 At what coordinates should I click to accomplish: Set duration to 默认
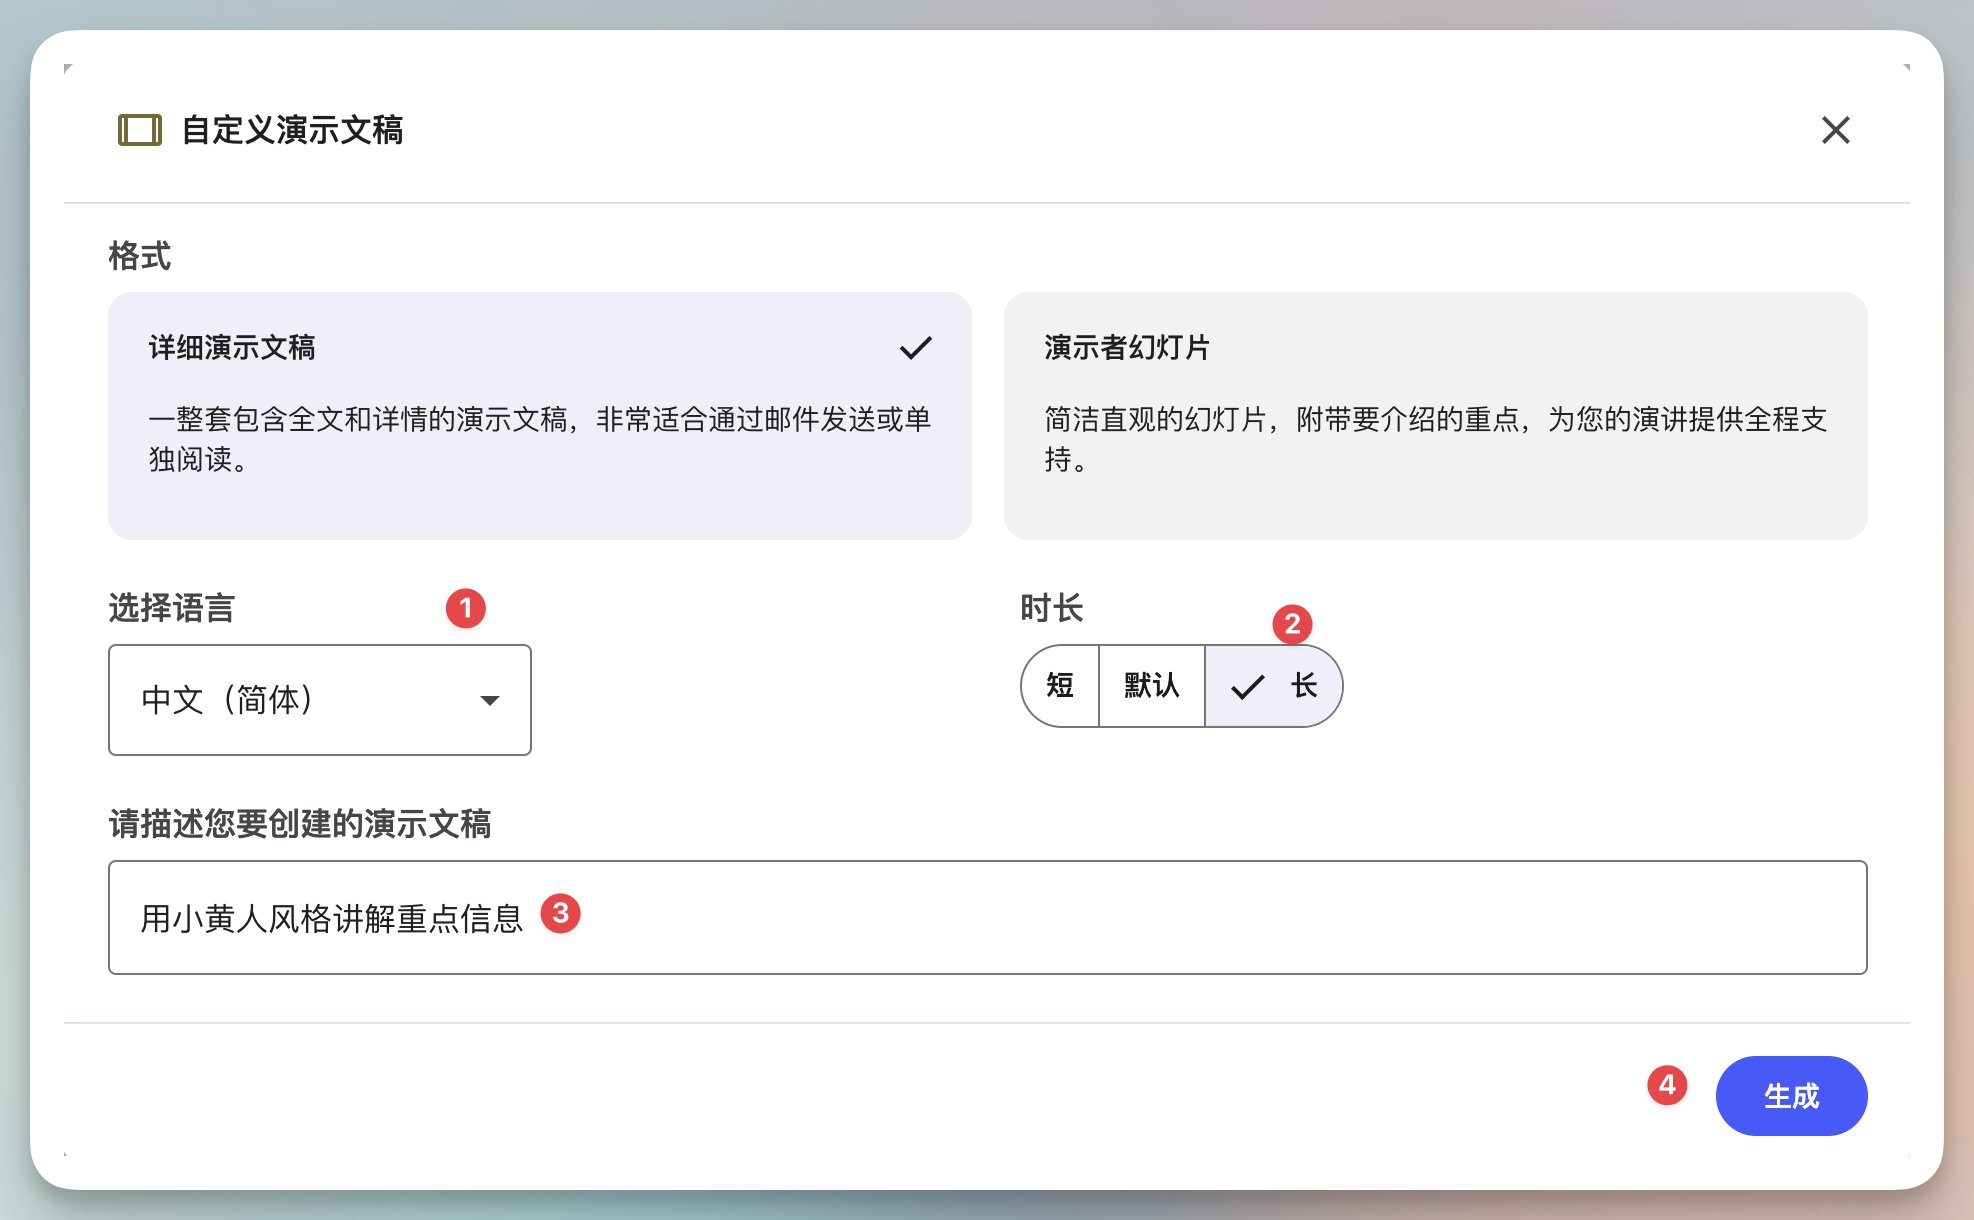coord(1151,686)
